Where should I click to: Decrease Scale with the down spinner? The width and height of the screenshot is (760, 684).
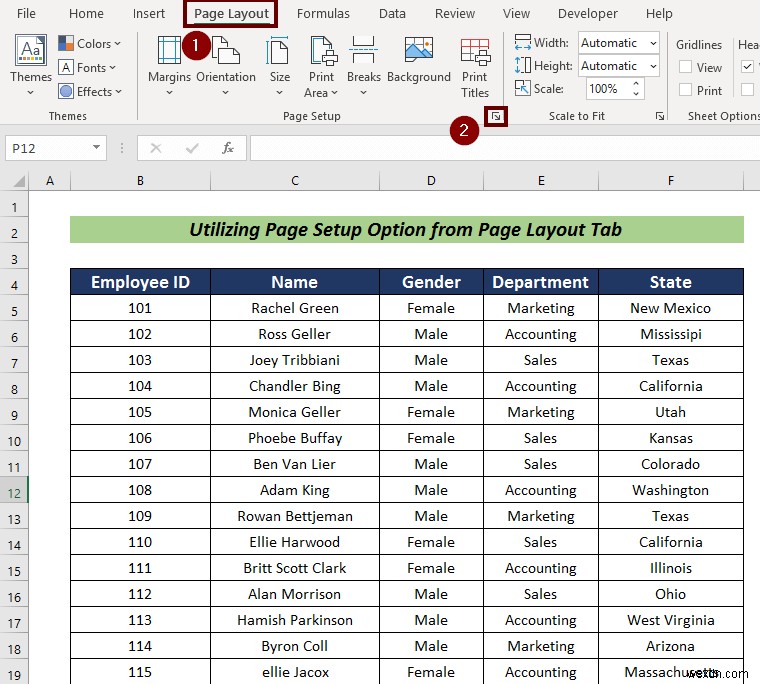(x=636, y=94)
